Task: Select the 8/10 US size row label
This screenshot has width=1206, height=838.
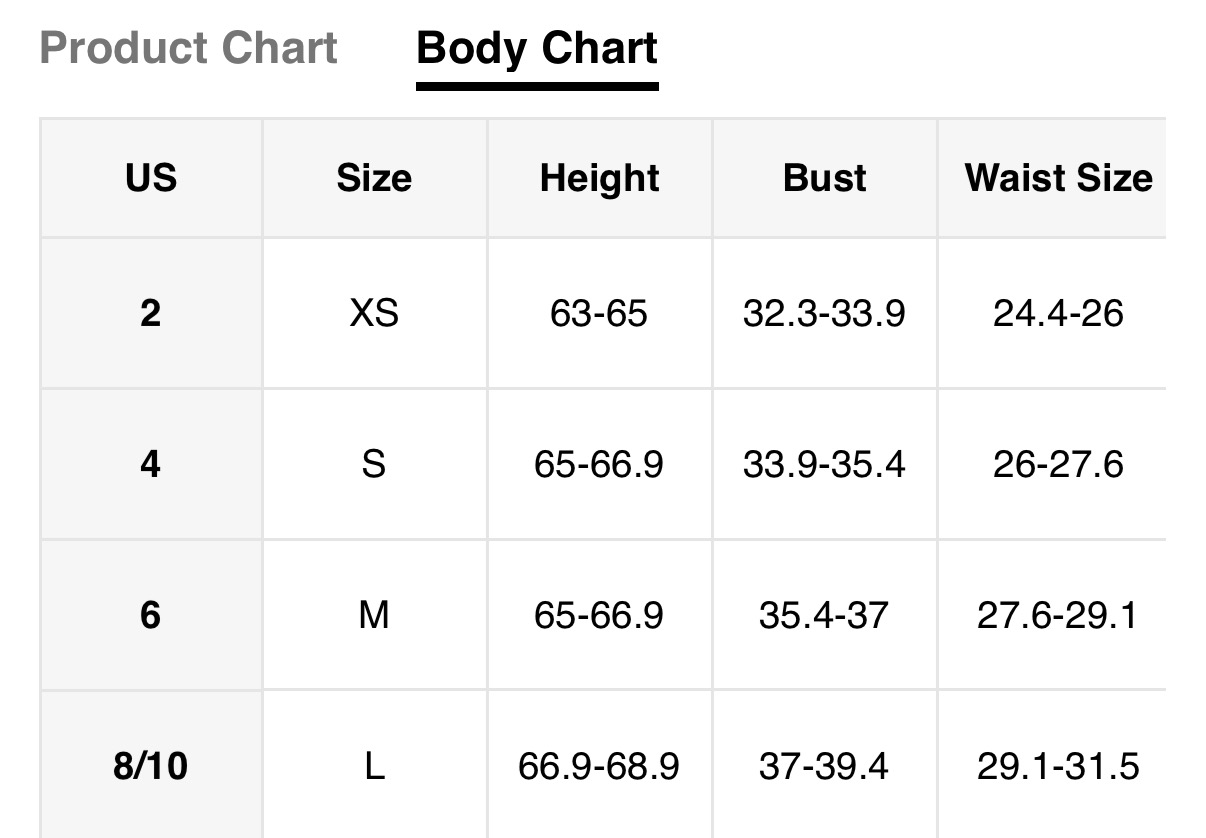Action: [x=151, y=766]
